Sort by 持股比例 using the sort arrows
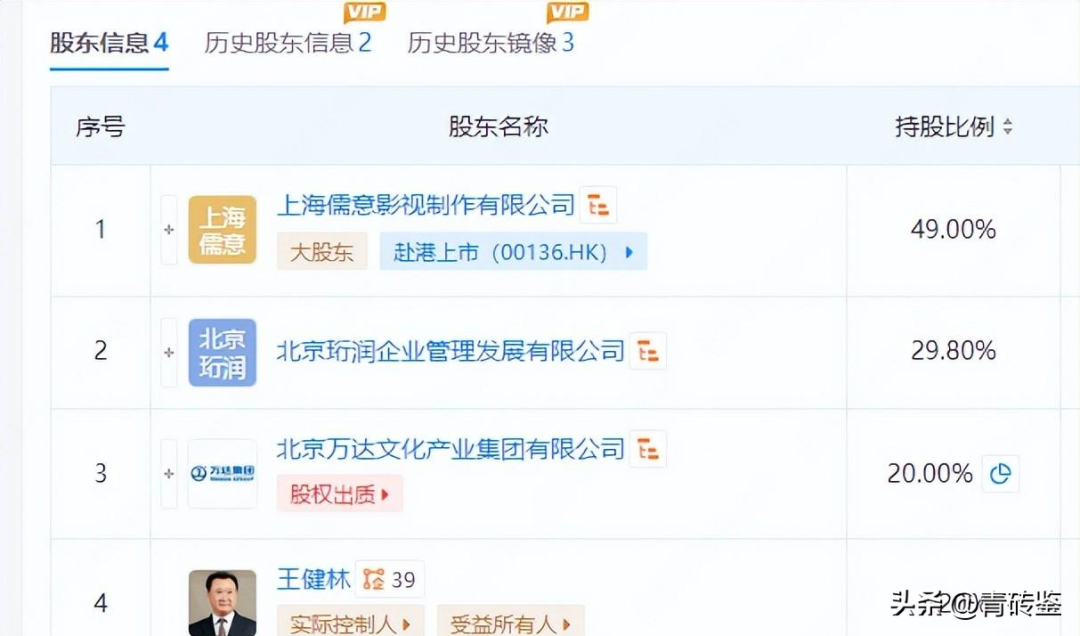Screen dimensions: 1080x636 click(1008, 127)
